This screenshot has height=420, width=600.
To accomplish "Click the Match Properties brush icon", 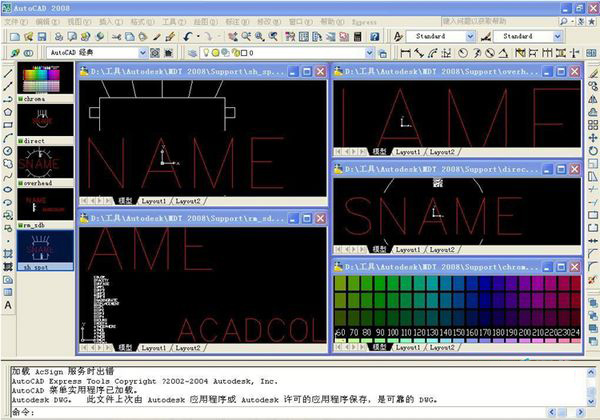I will coord(157,36).
